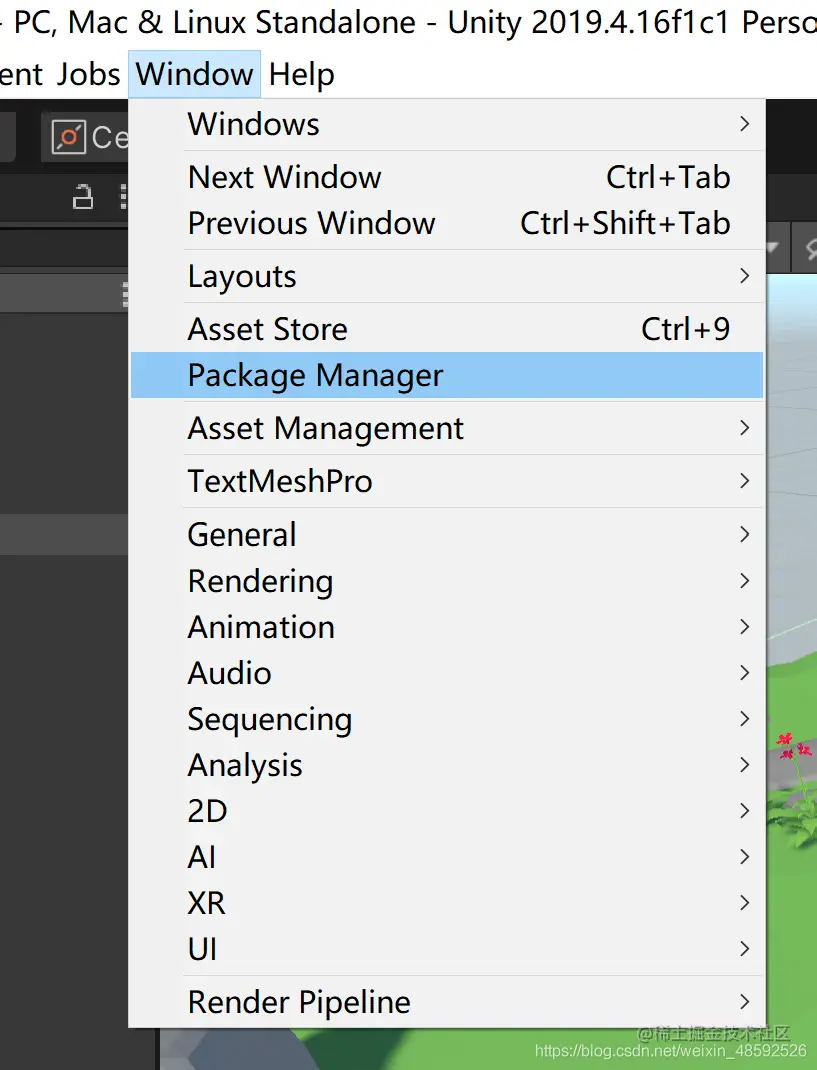Open the Window menu in menu bar
This screenshot has height=1070, width=817.
click(195, 74)
